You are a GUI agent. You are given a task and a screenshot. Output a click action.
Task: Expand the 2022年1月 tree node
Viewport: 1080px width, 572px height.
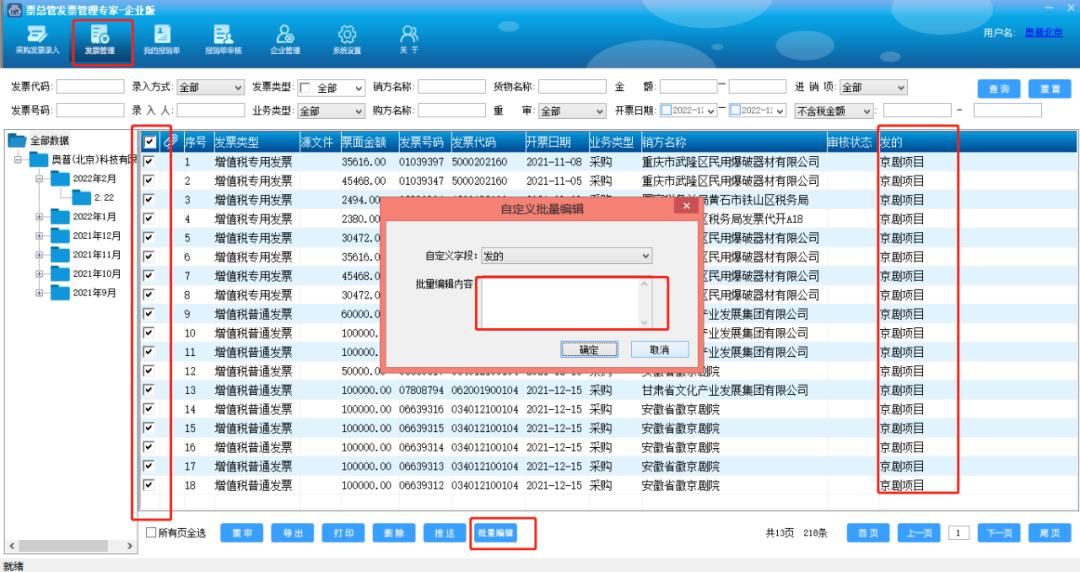(39, 216)
